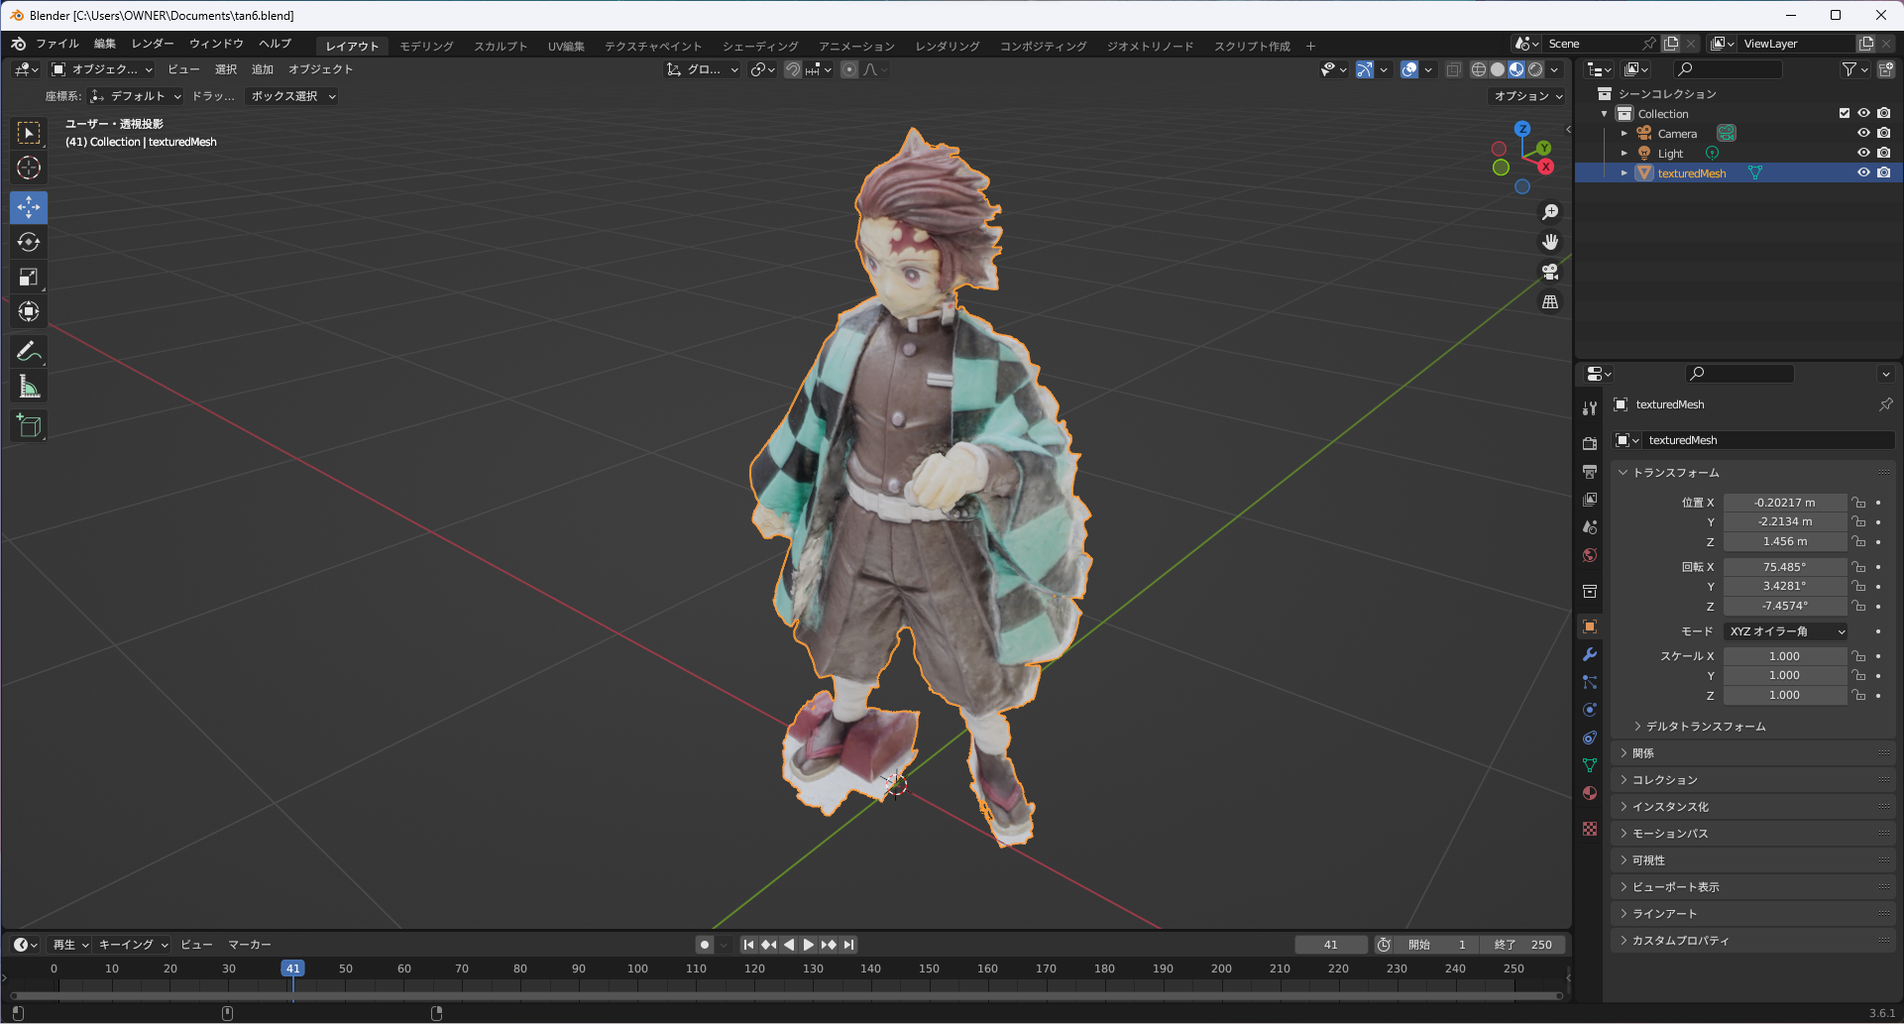Click the Scale Y value field

pyautogui.click(x=1785, y=675)
